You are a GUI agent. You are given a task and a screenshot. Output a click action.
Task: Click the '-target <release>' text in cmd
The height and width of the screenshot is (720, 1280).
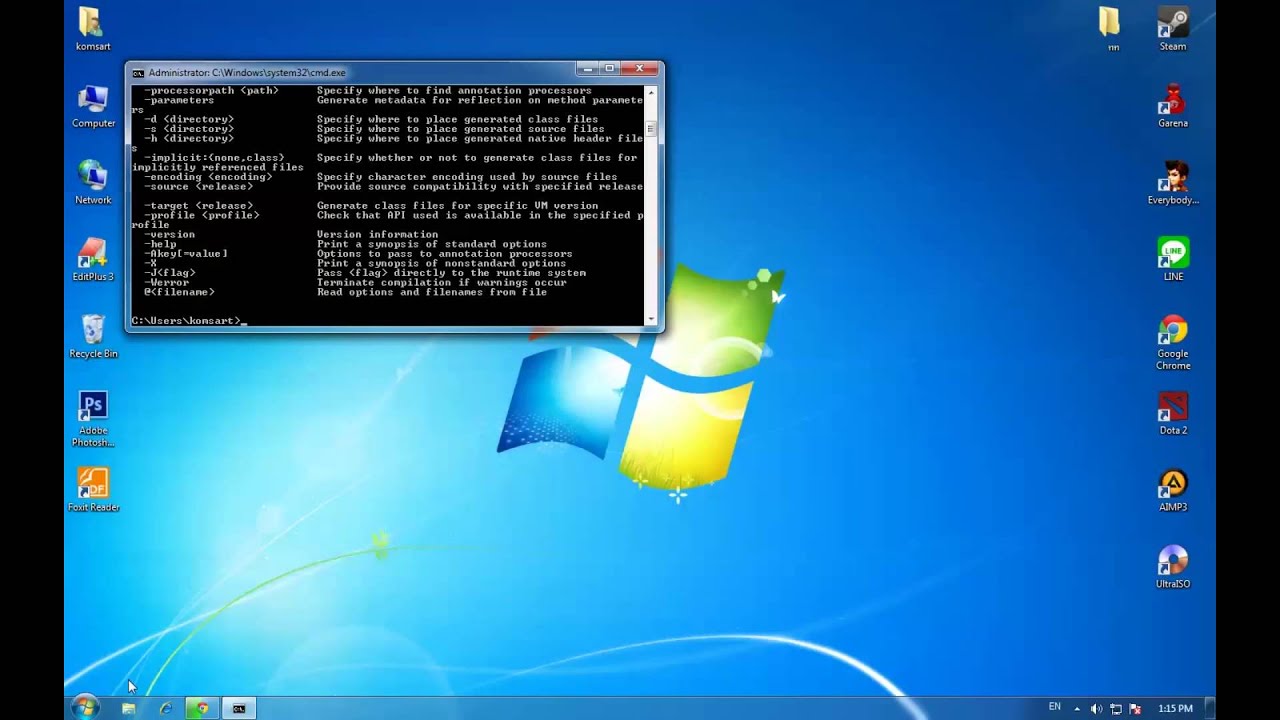(x=198, y=206)
